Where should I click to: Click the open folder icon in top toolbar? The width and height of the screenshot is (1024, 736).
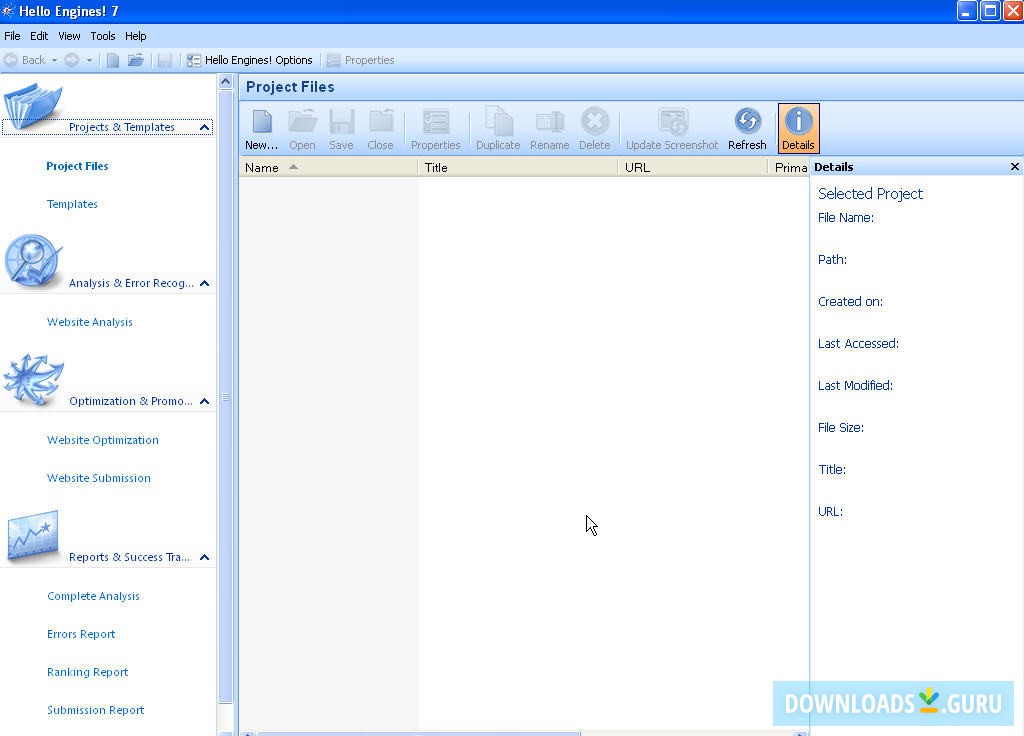click(136, 60)
